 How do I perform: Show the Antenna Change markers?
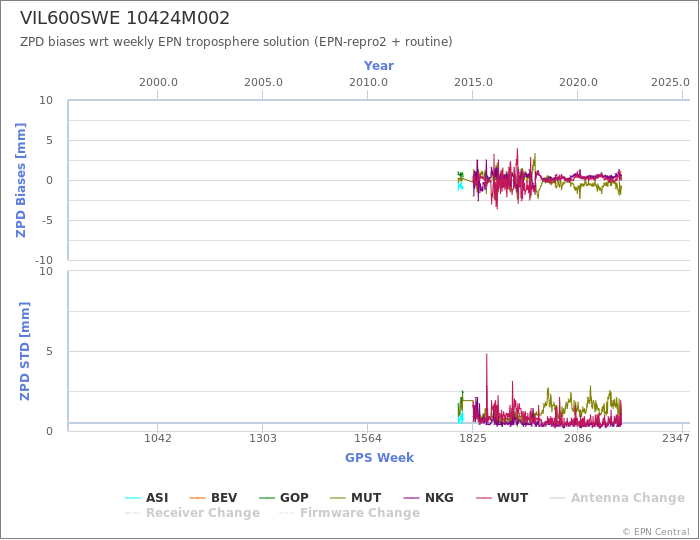pos(617,498)
